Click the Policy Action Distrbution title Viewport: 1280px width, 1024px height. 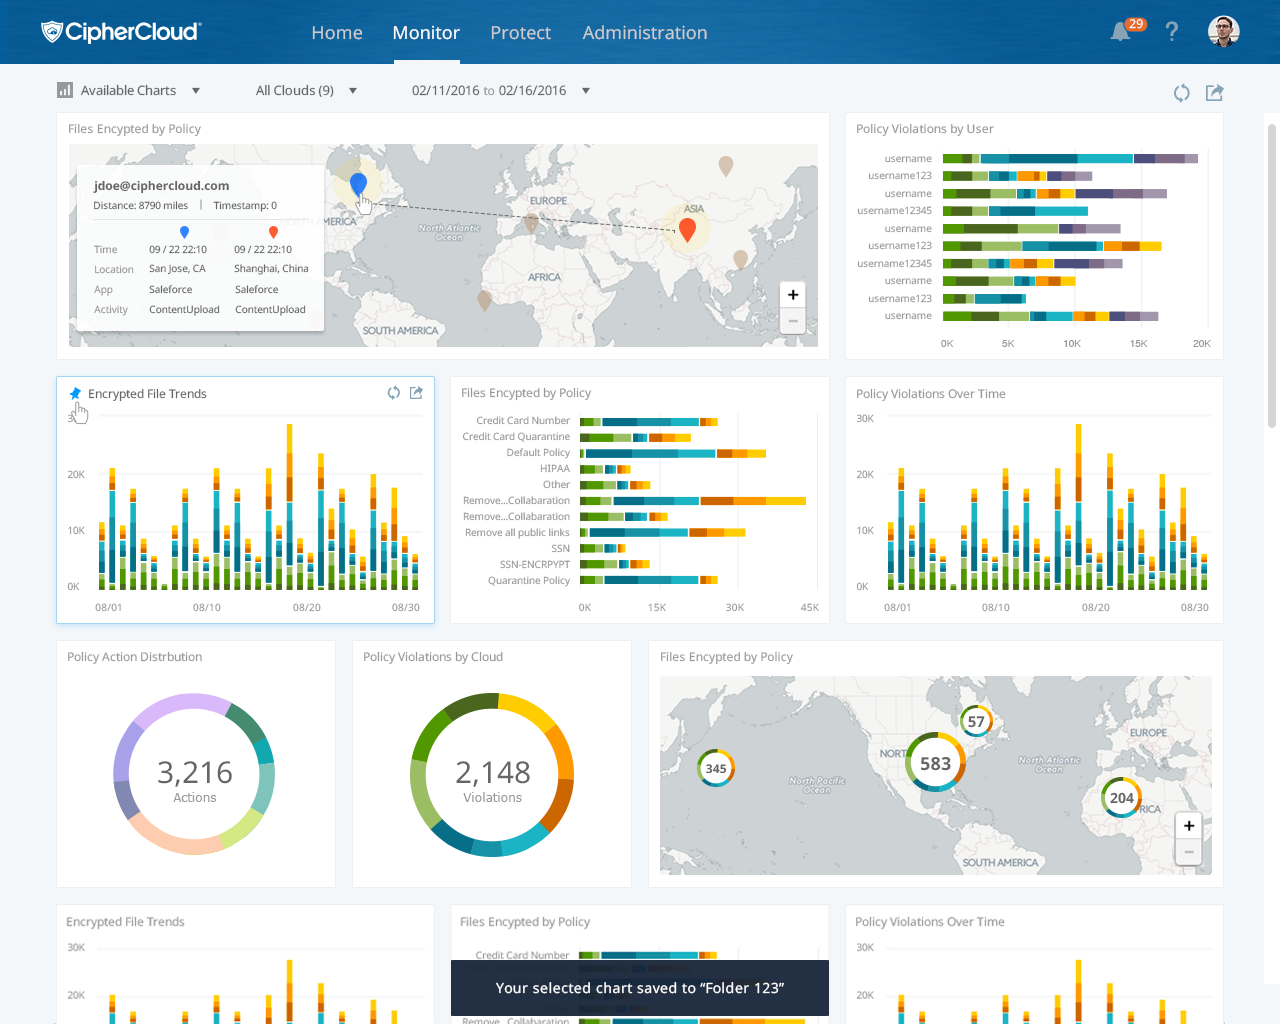pos(134,657)
